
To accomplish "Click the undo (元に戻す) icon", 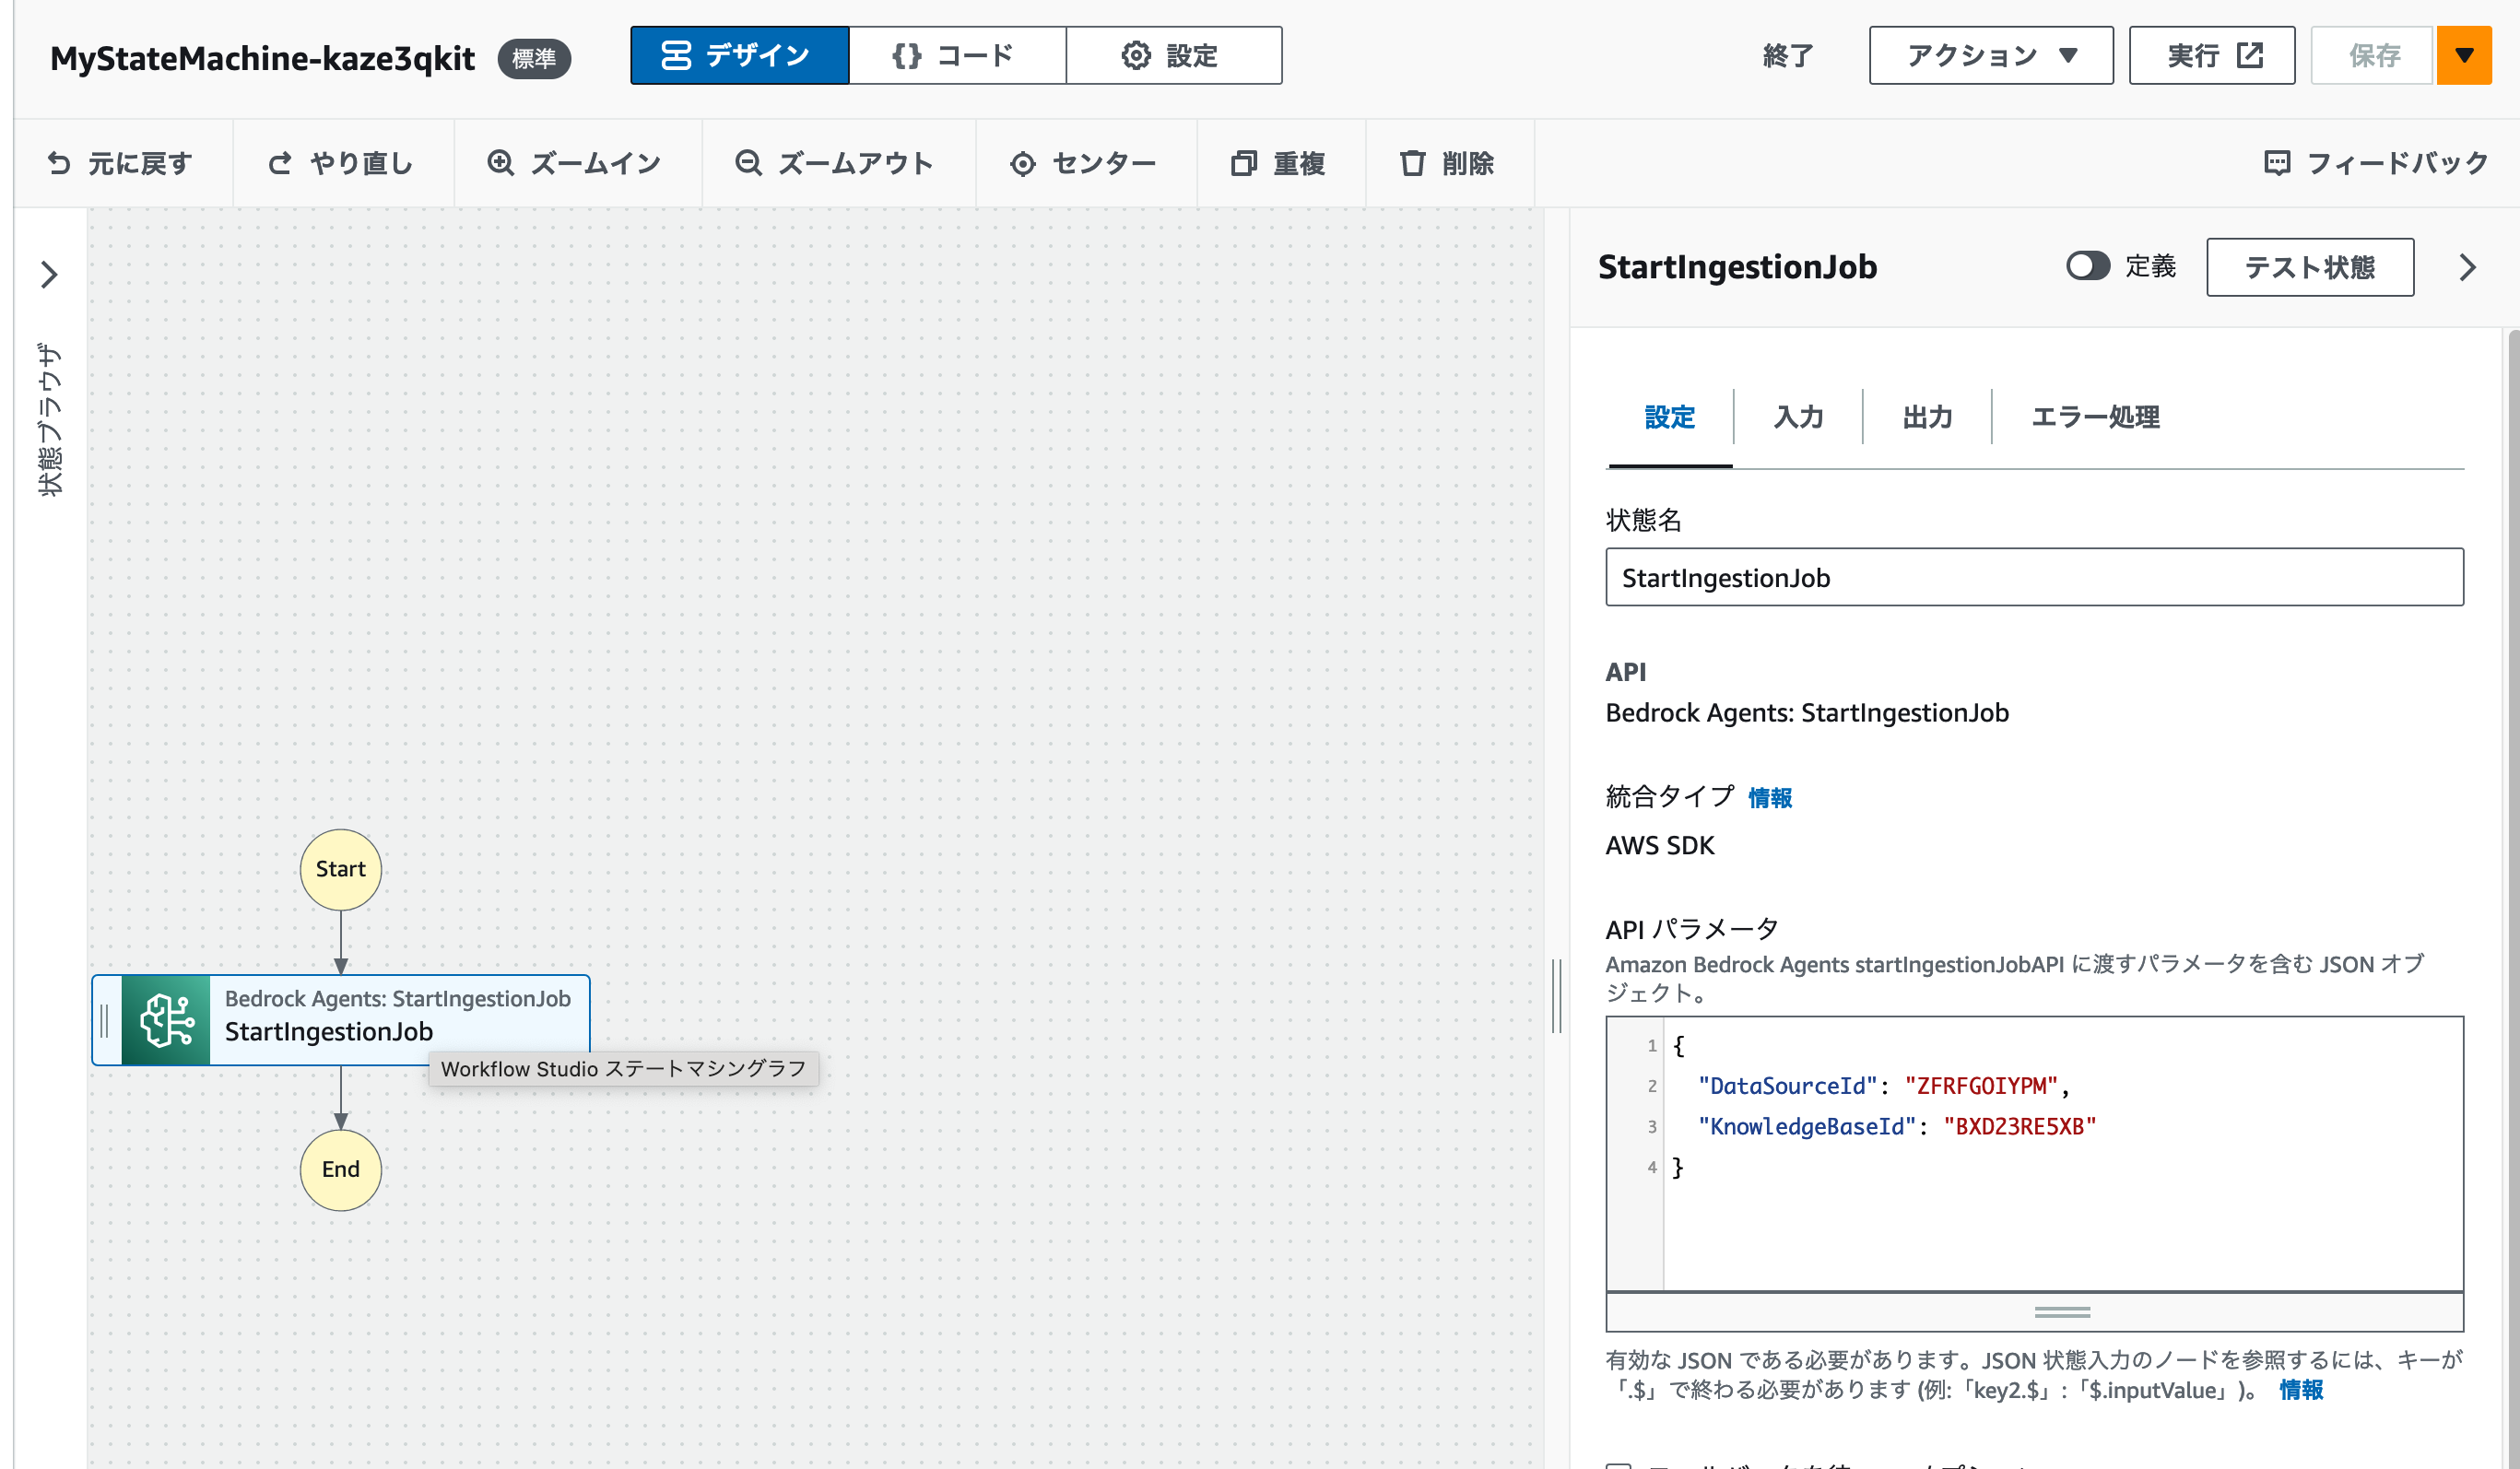I will pyautogui.click(x=59, y=163).
